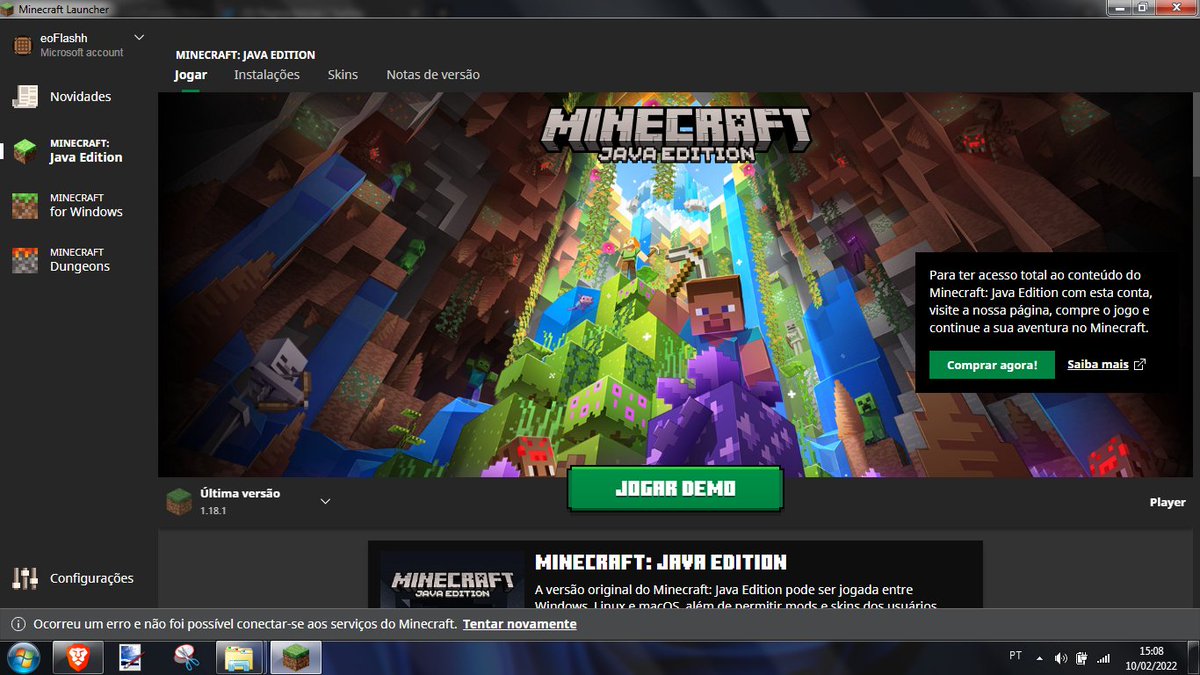
Task: Open the Snipping Tool taskbar icon
Action: 186,657
